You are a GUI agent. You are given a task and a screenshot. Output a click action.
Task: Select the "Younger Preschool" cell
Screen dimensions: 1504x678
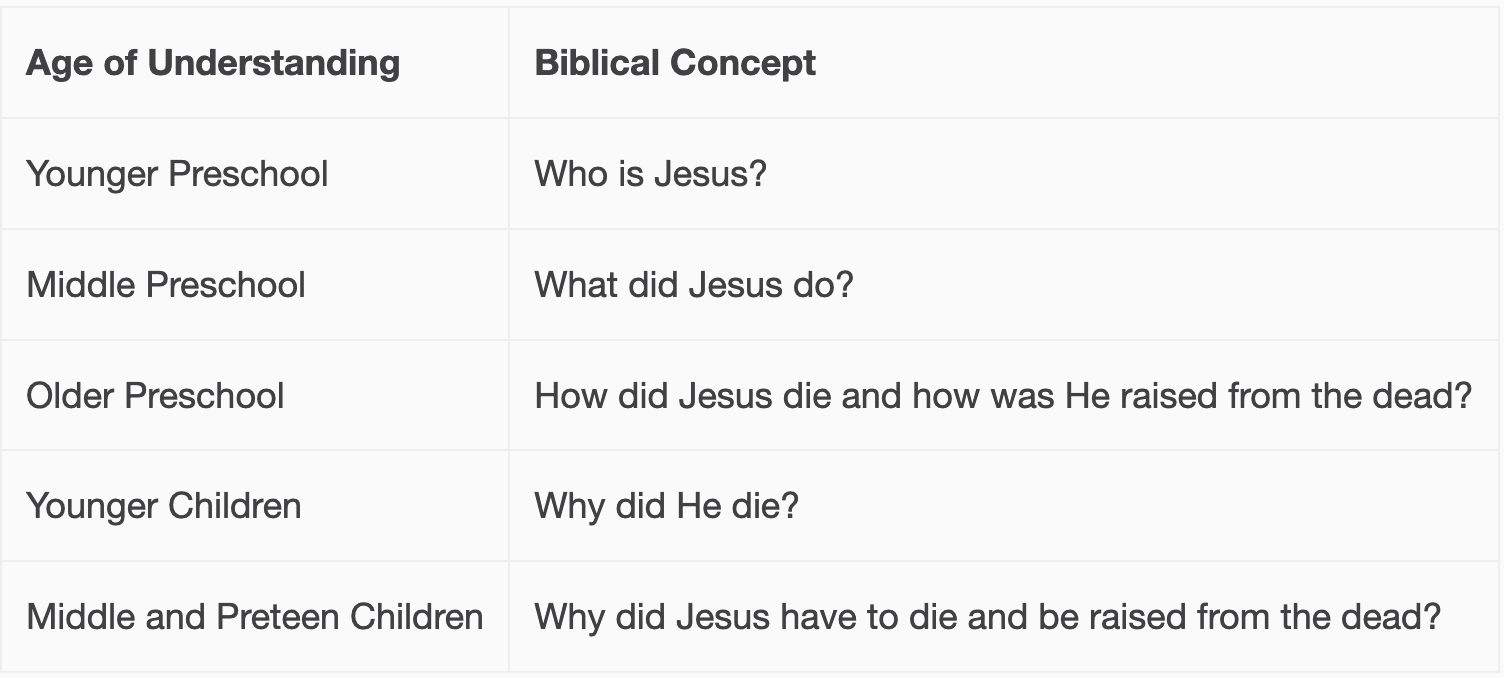(177, 174)
